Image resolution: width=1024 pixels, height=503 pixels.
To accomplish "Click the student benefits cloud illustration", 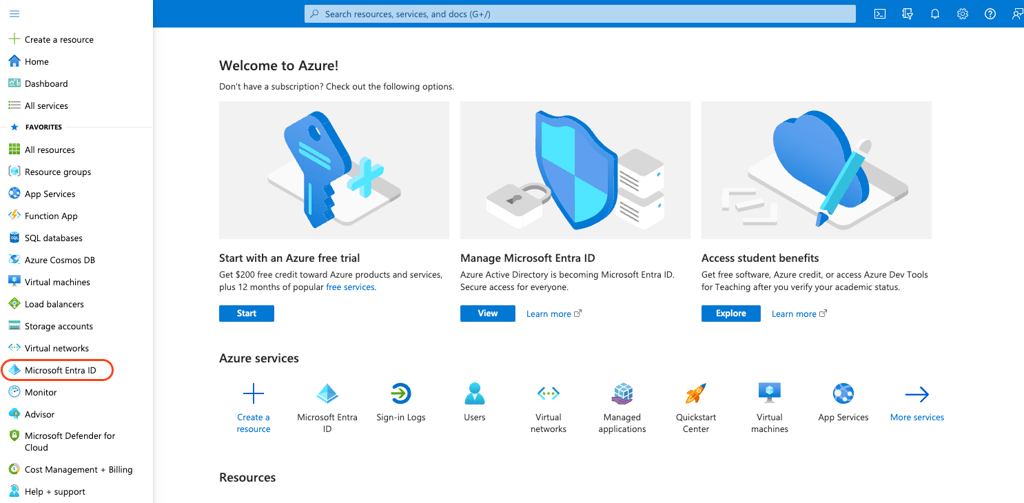I will click(816, 170).
